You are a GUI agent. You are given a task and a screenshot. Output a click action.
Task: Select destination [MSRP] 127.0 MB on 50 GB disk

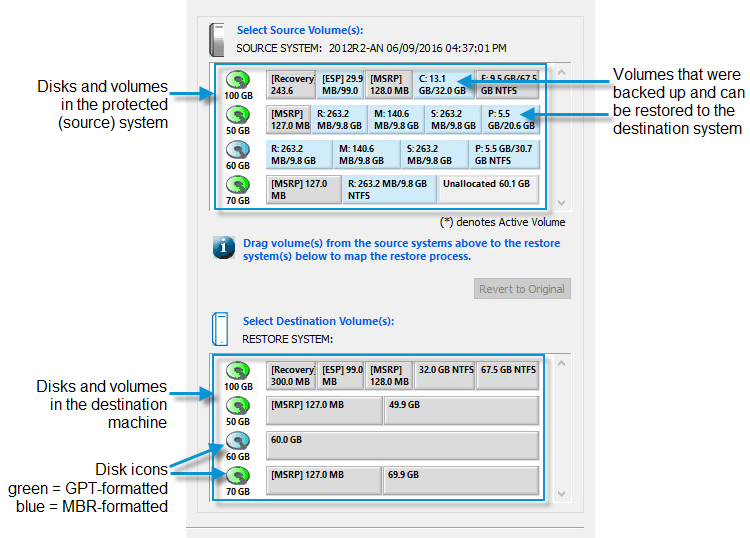pos(324,410)
